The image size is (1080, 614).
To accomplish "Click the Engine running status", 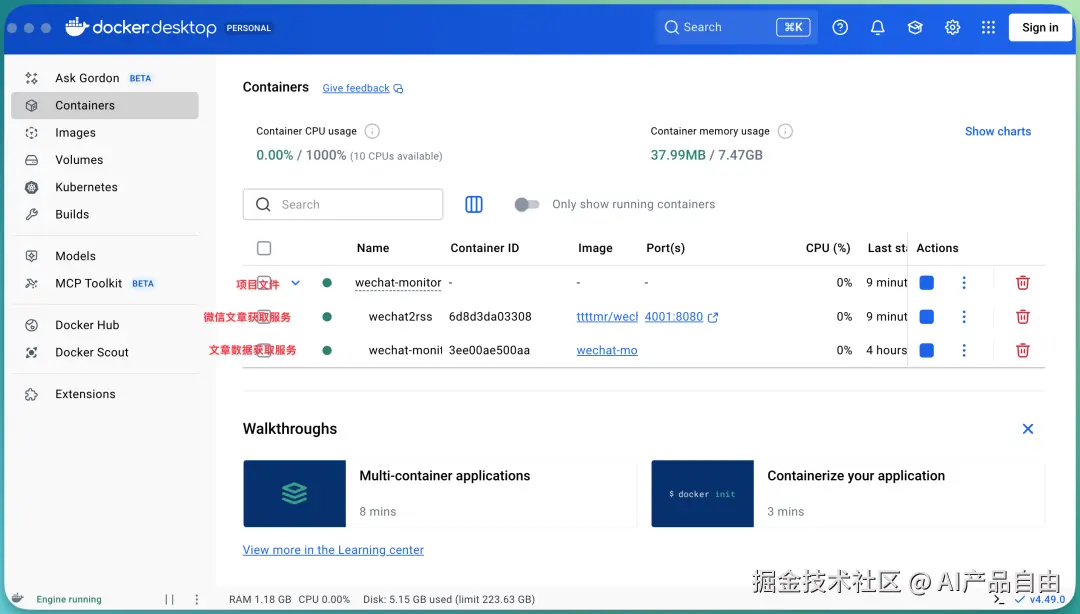I will coord(69,600).
